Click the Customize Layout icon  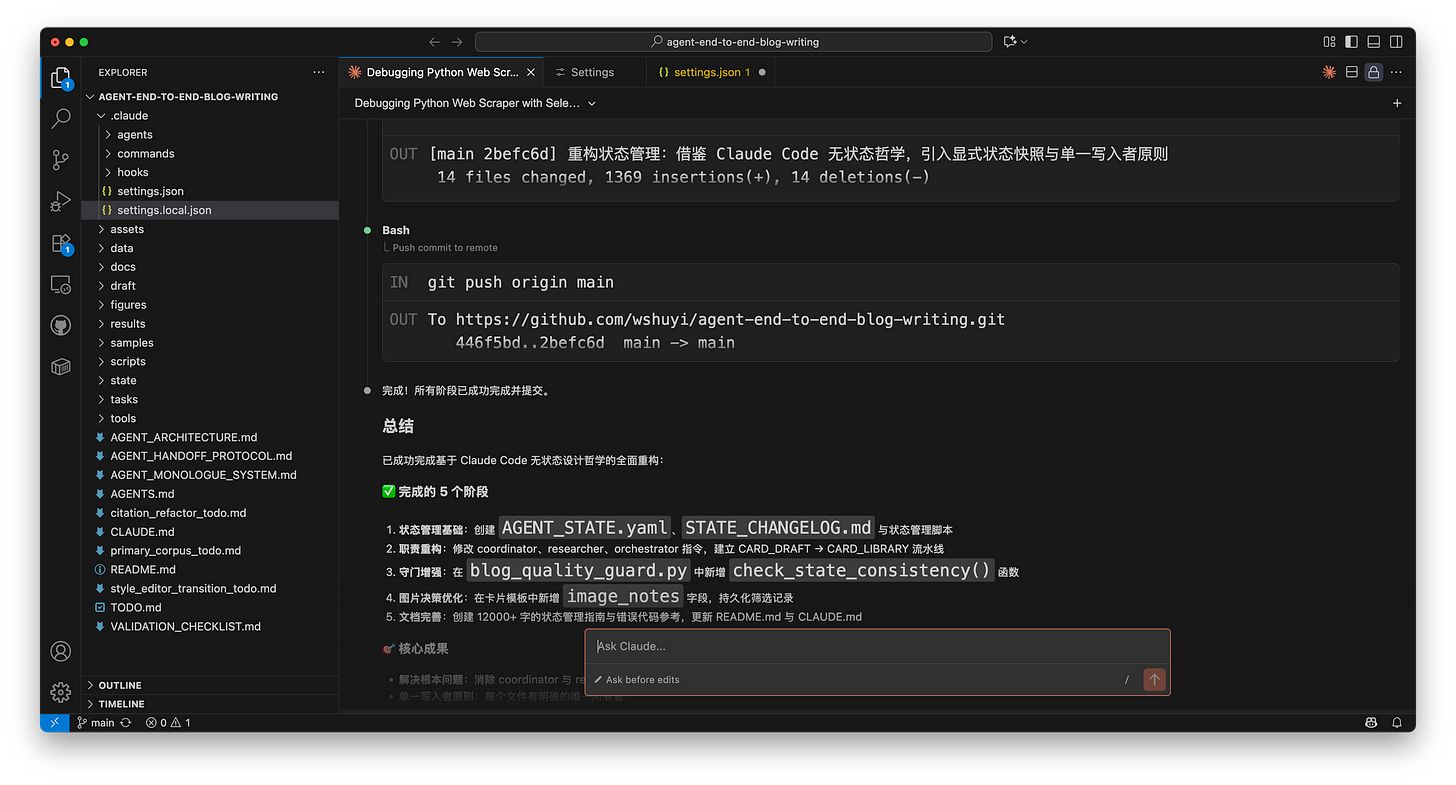tap(1329, 42)
